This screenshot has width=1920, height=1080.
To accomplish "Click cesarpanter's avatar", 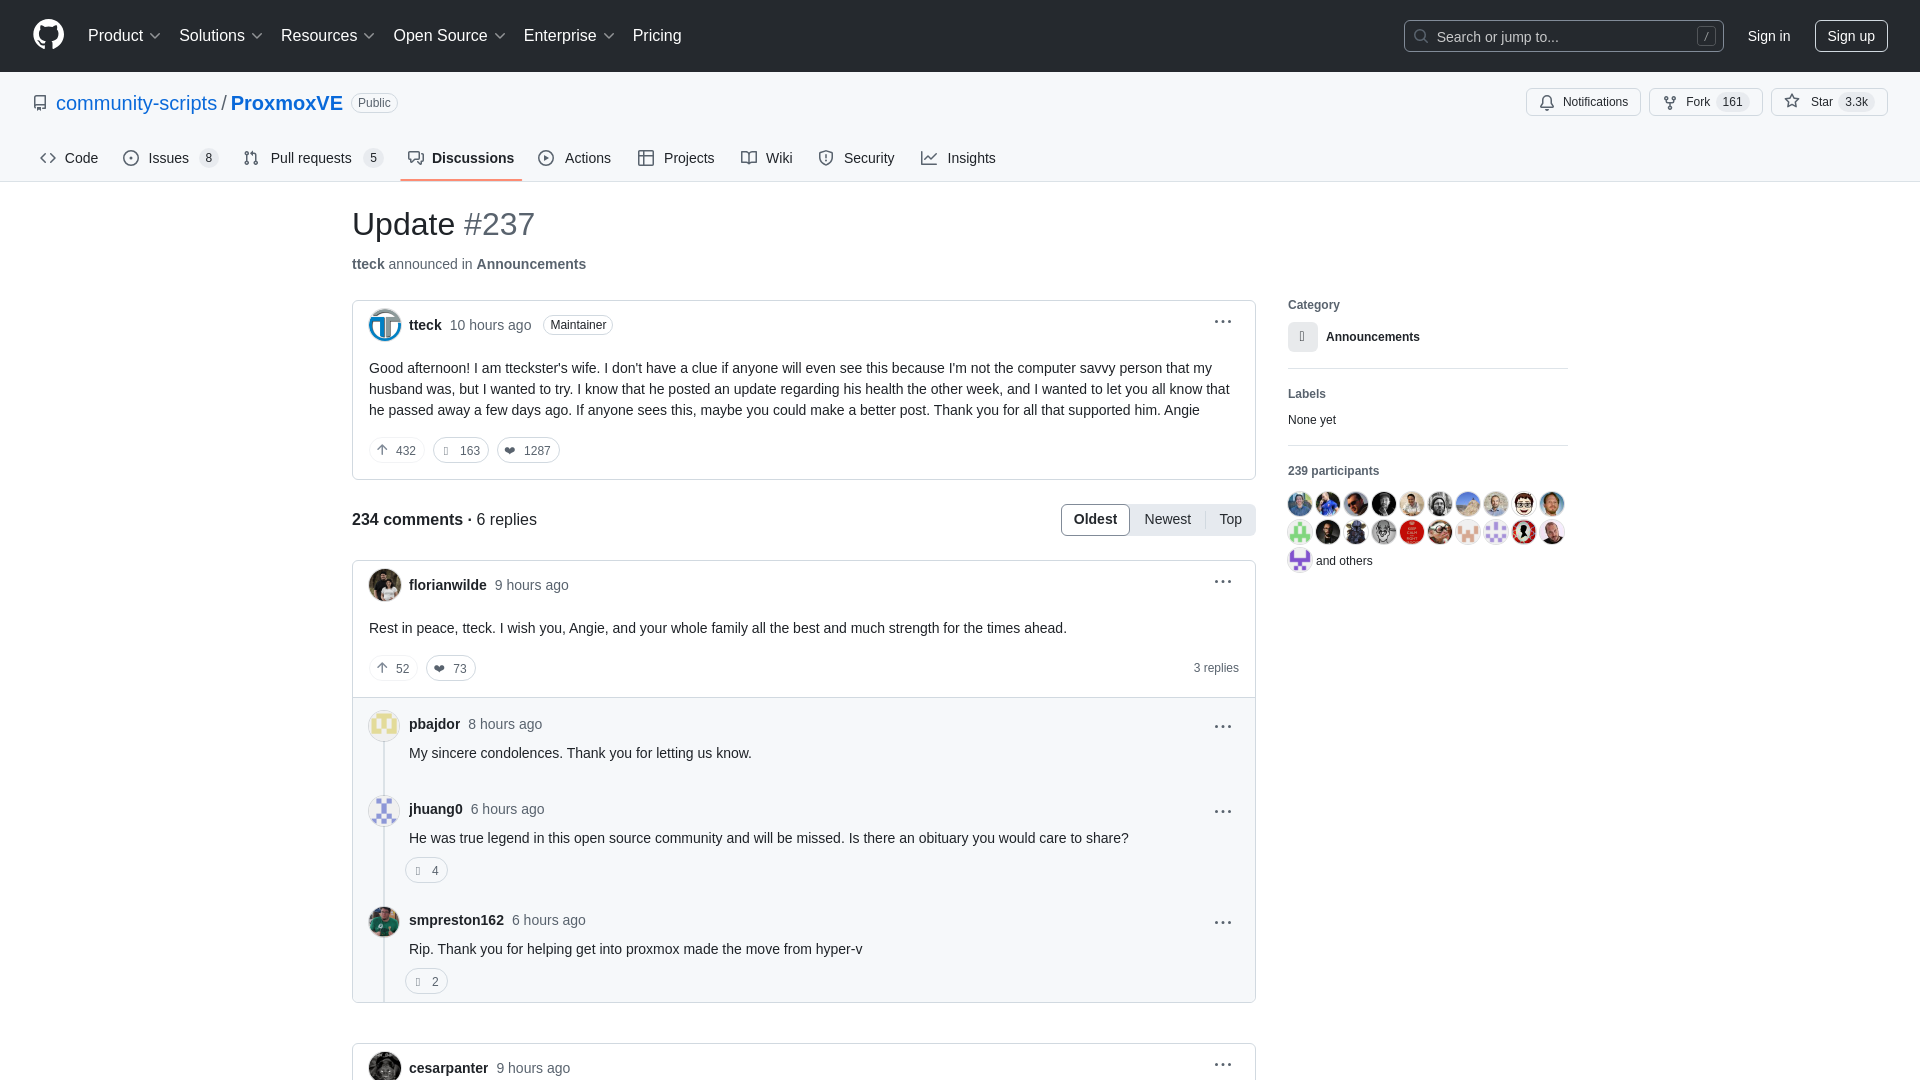I will click(x=385, y=1067).
